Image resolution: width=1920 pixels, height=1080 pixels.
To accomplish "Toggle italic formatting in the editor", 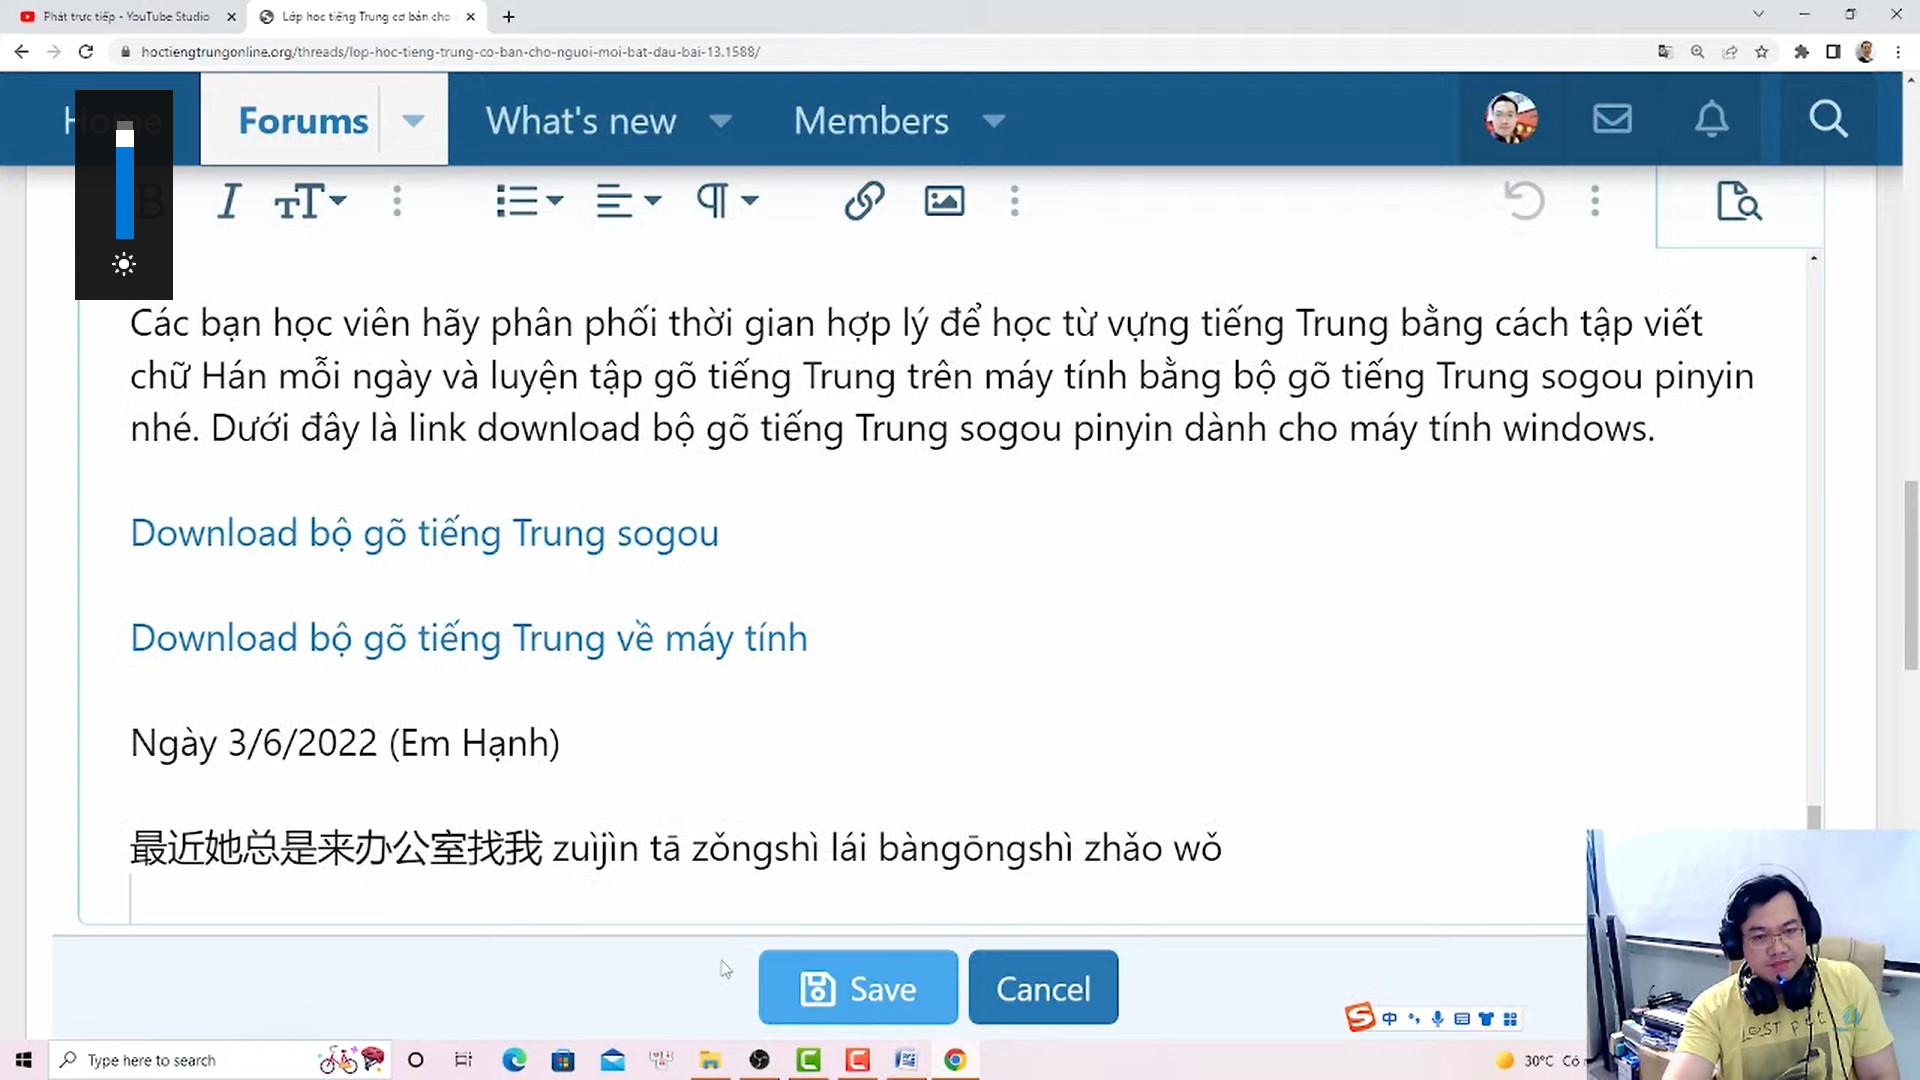I will (x=229, y=201).
